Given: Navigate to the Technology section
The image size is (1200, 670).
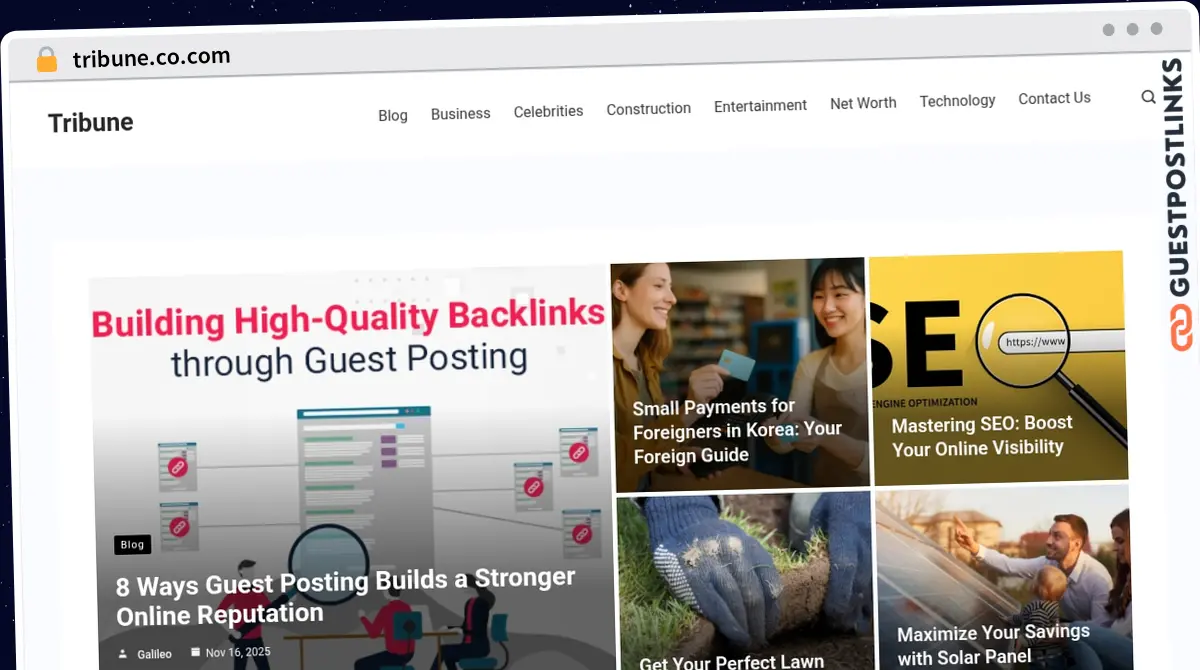Looking at the screenshot, I should [x=958, y=100].
